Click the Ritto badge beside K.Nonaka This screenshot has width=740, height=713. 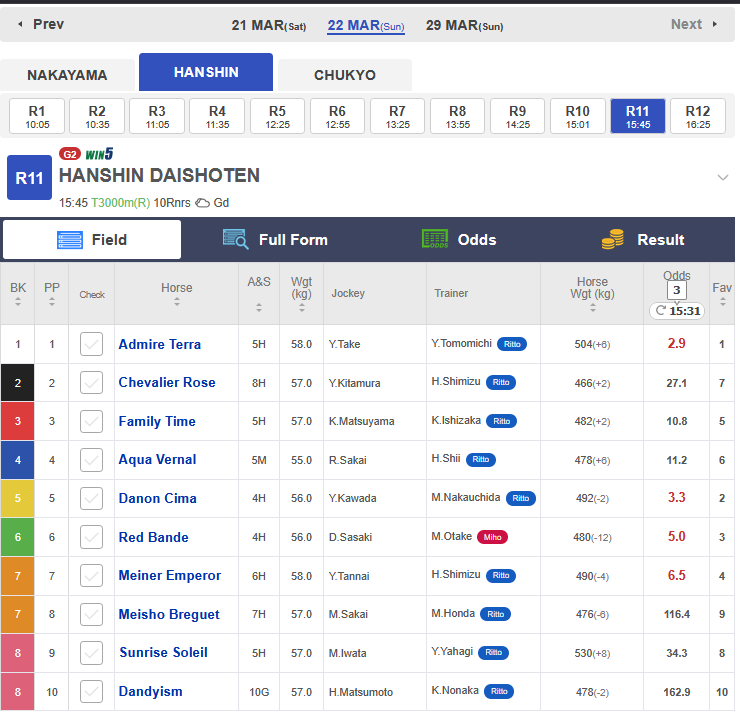[x=499, y=691]
